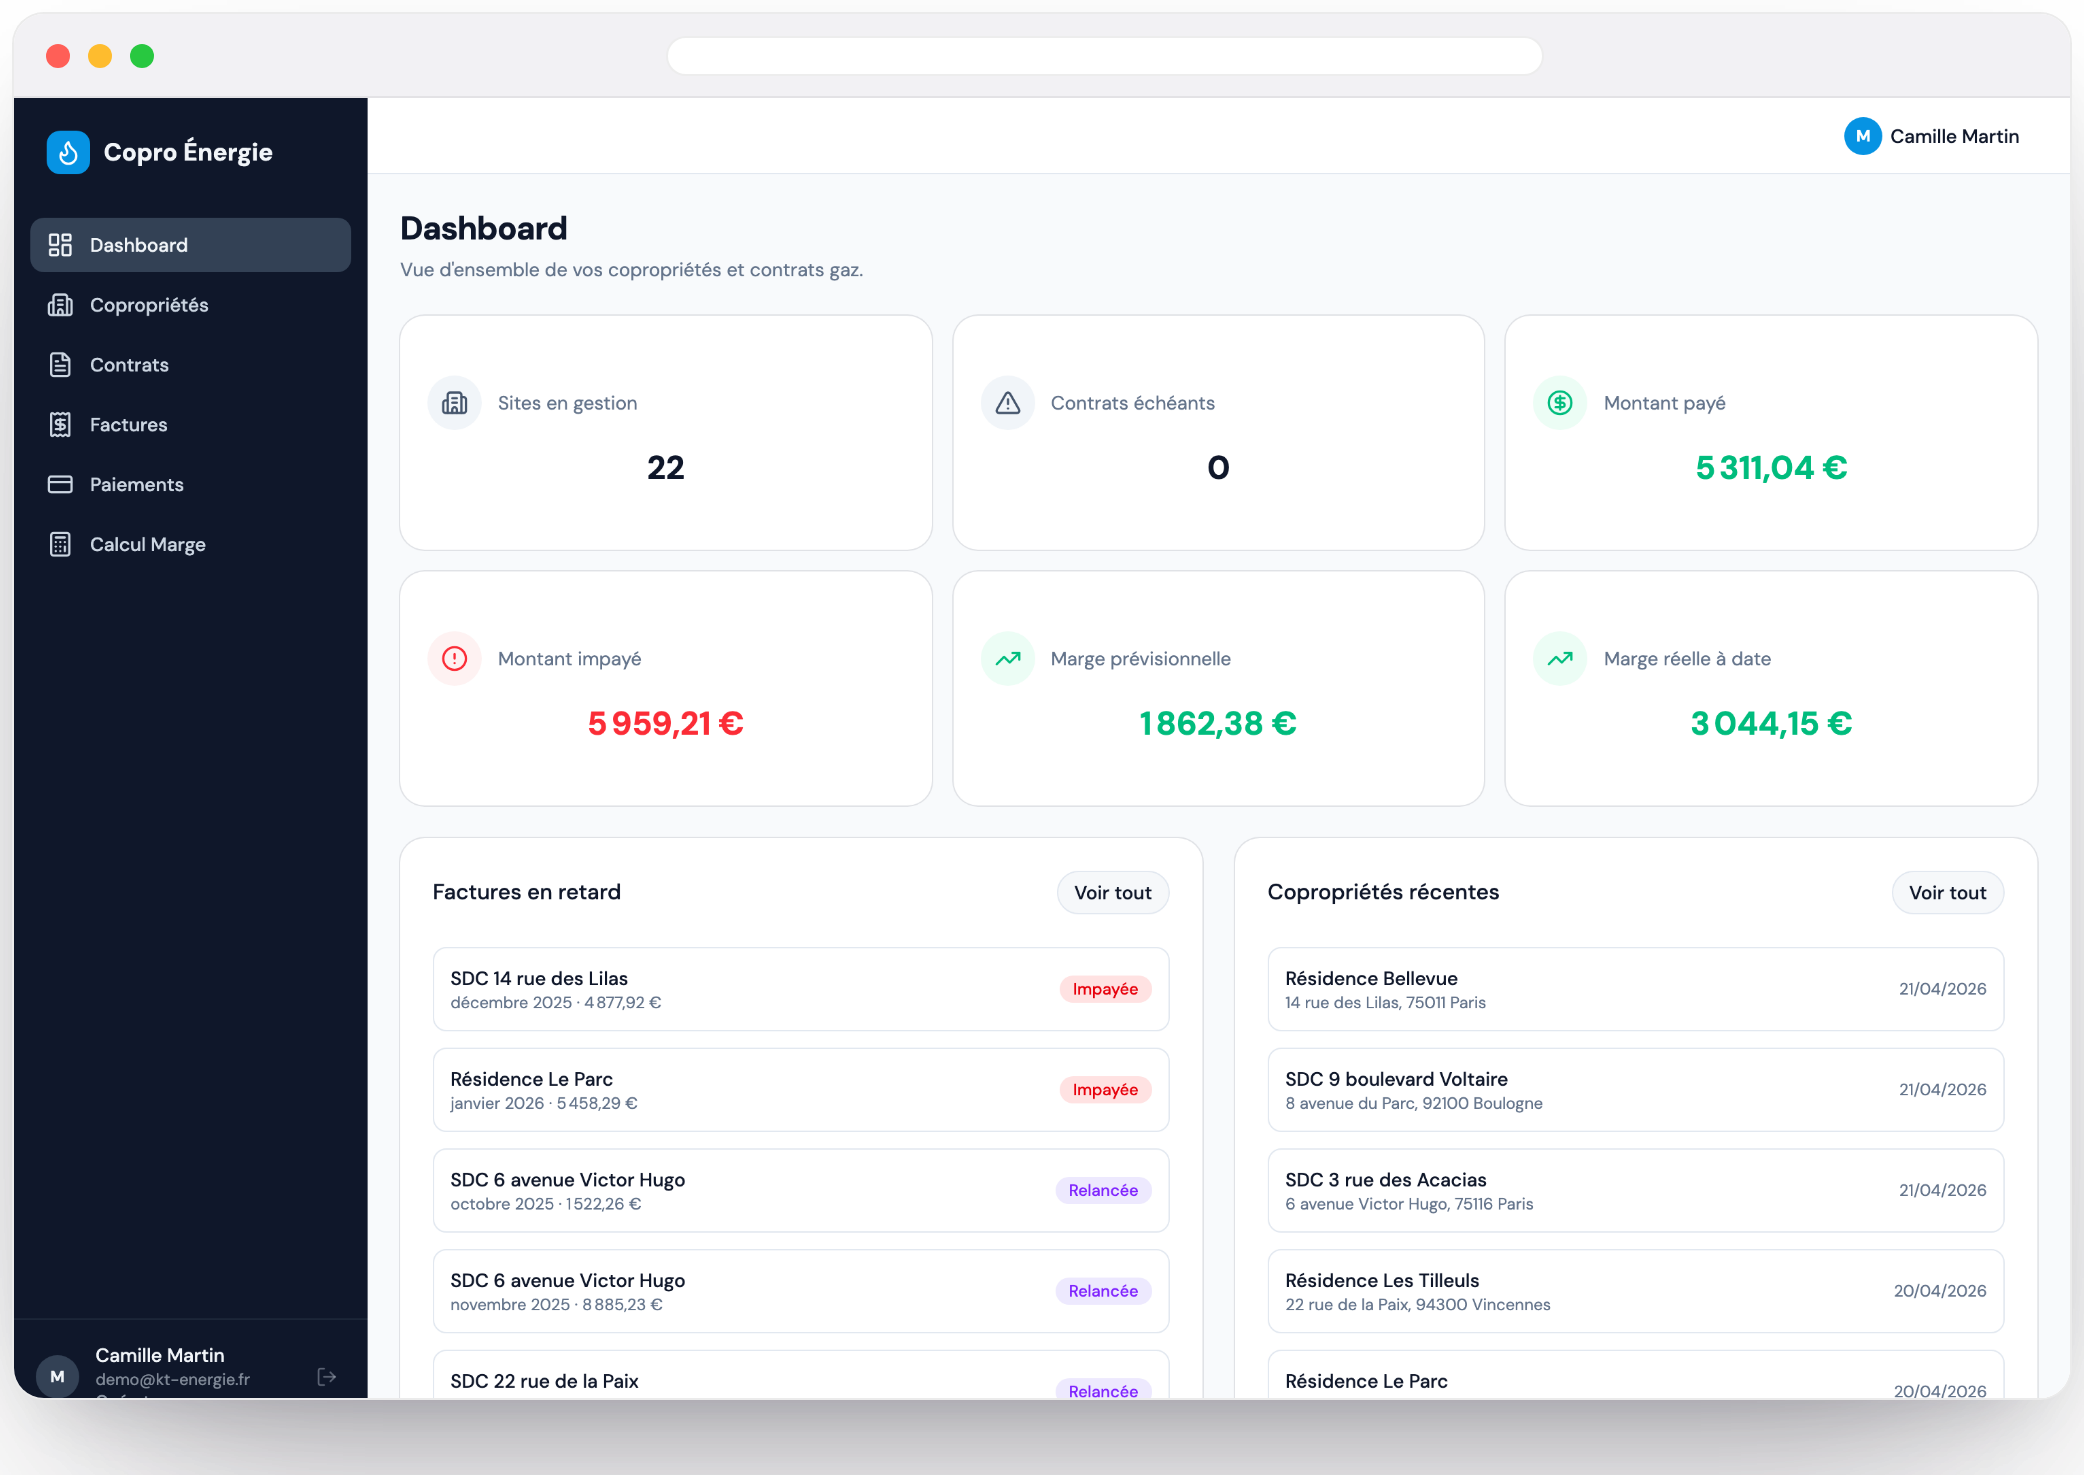The width and height of the screenshot is (2084, 1475).
Task: Open the Paiements section
Action: pos(191,485)
